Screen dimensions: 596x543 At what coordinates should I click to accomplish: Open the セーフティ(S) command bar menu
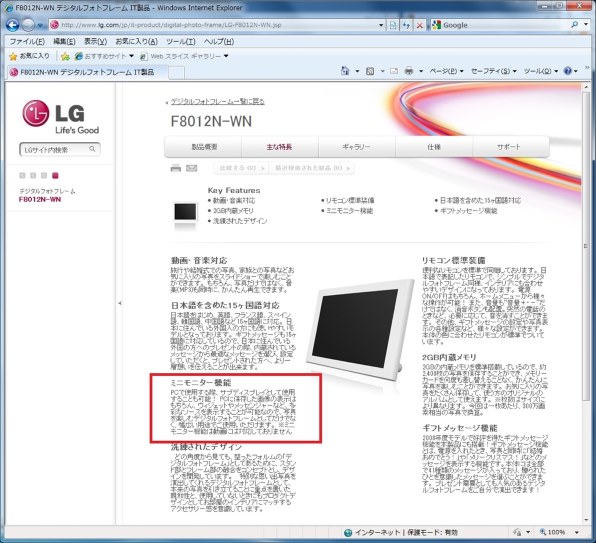[x=494, y=71]
